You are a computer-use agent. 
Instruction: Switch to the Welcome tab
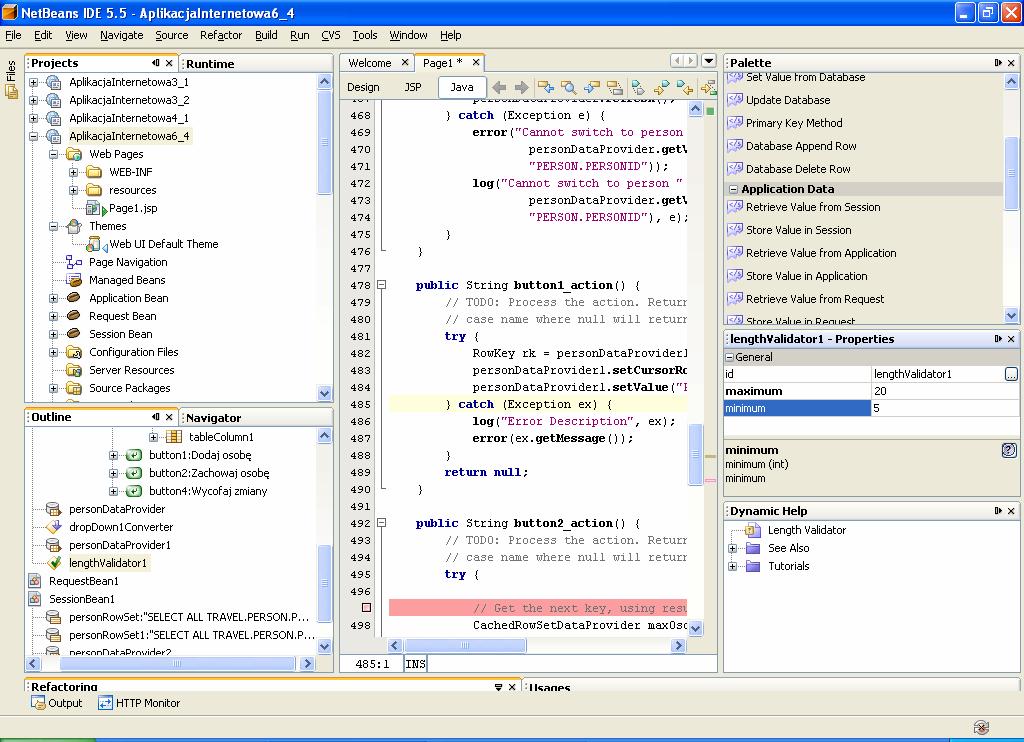pyautogui.click(x=370, y=63)
